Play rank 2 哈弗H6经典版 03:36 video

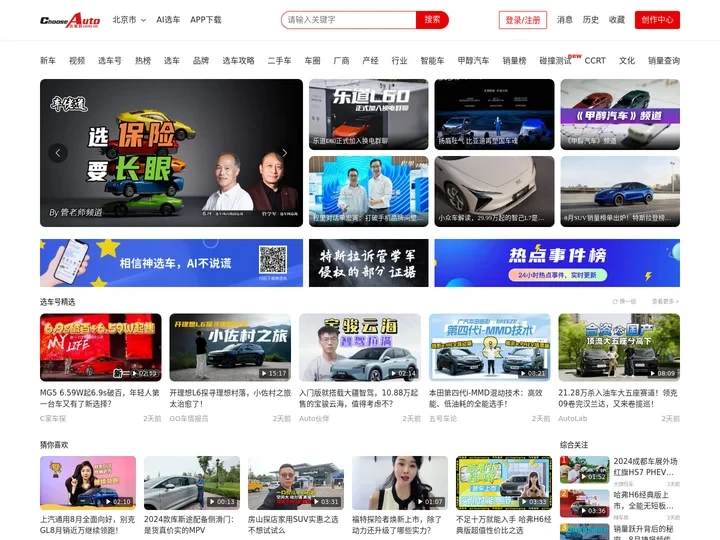click(585, 504)
